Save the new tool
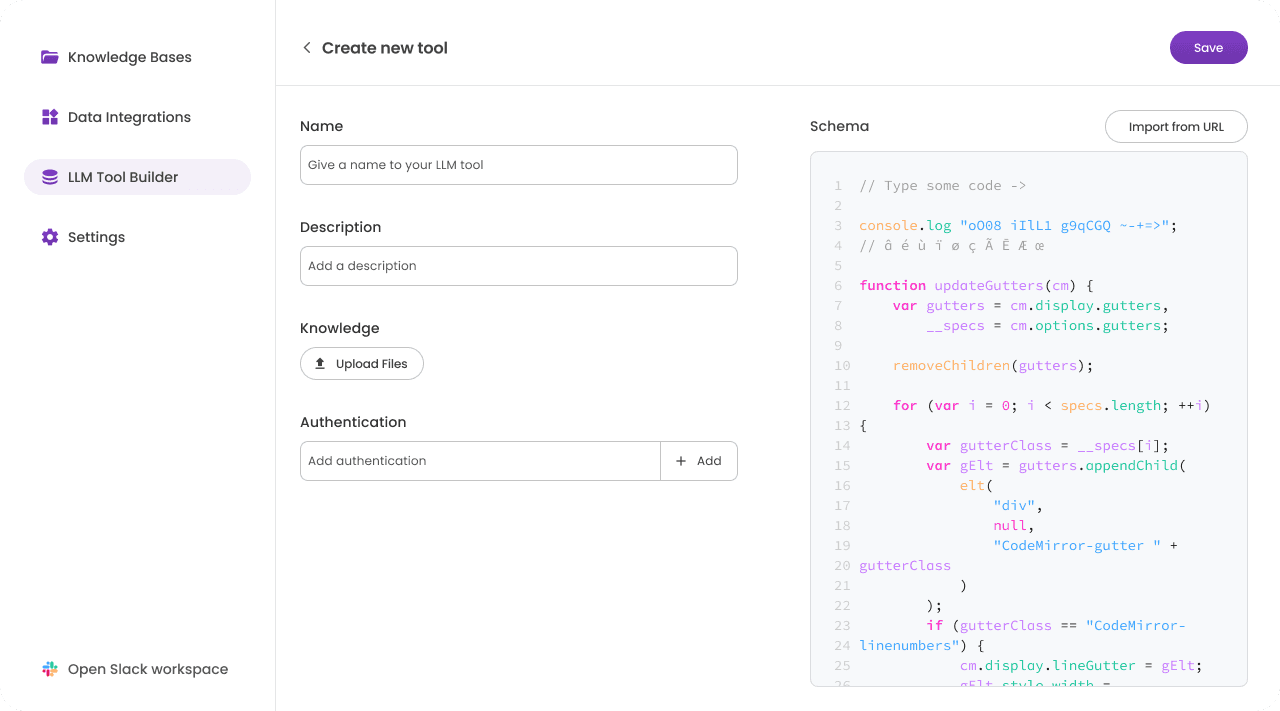Viewport: 1280px width, 711px height. [x=1208, y=48]
